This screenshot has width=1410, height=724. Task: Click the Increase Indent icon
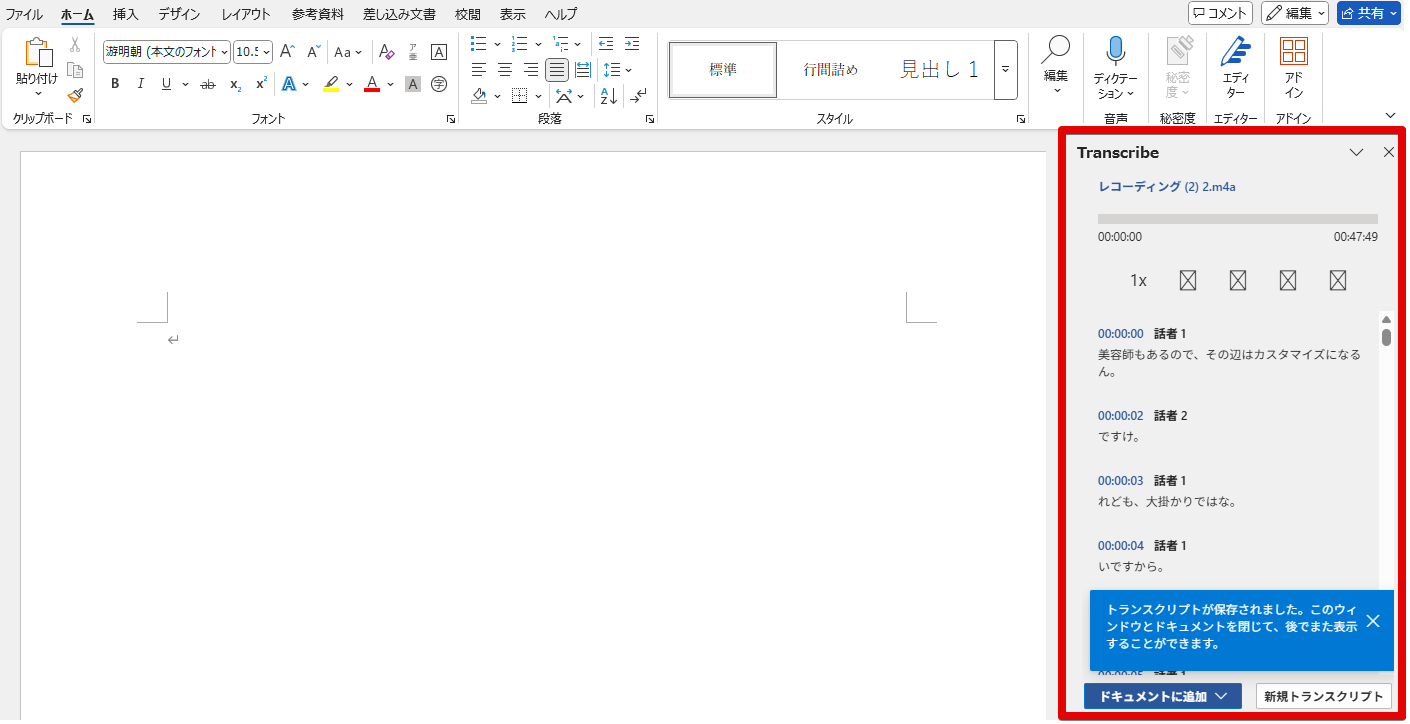tap(631, 44)
